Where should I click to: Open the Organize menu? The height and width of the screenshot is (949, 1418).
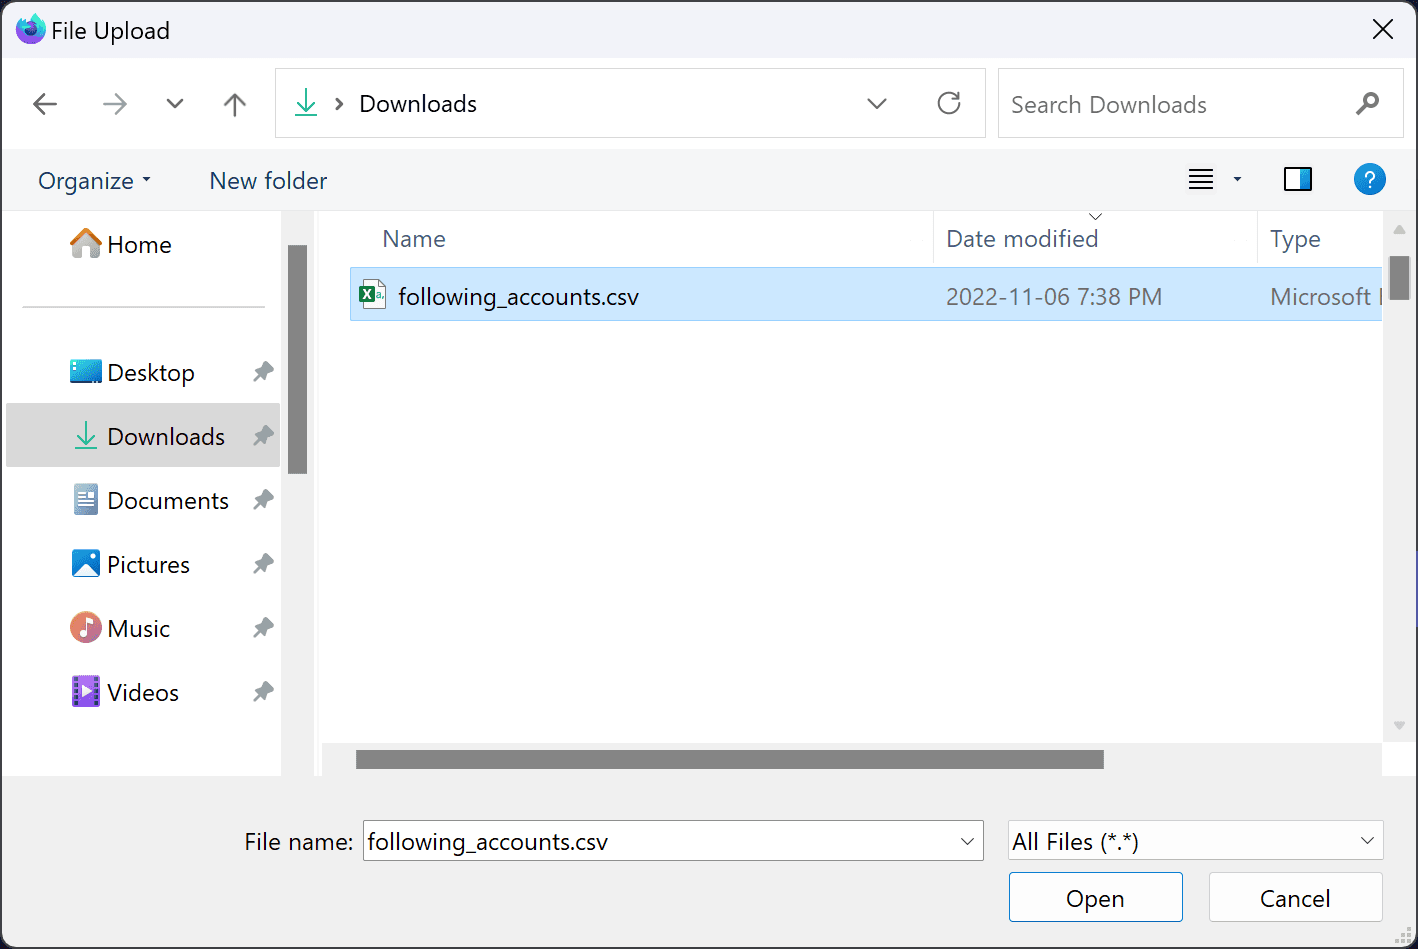pos(94,181)
